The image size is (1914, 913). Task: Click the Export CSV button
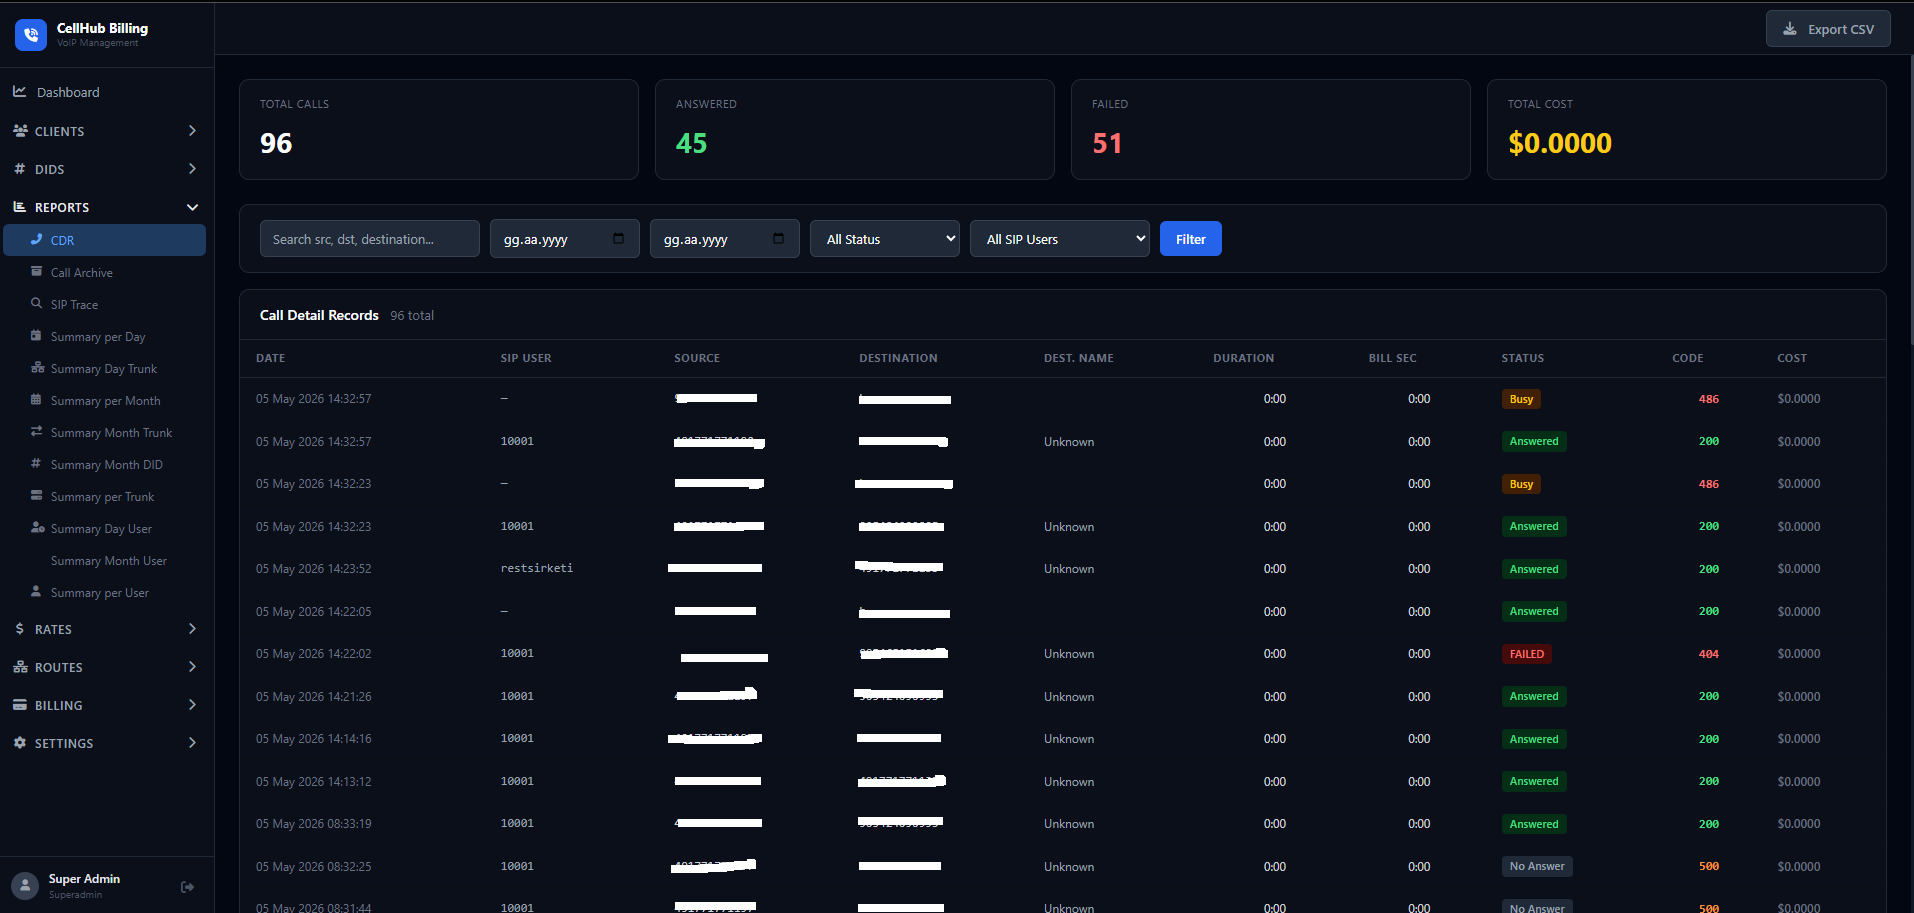click(1828, 29)
